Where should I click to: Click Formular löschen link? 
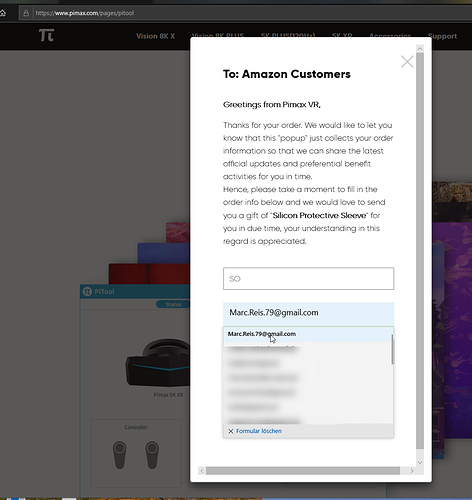pyautogui.click(x=259, y=431)
